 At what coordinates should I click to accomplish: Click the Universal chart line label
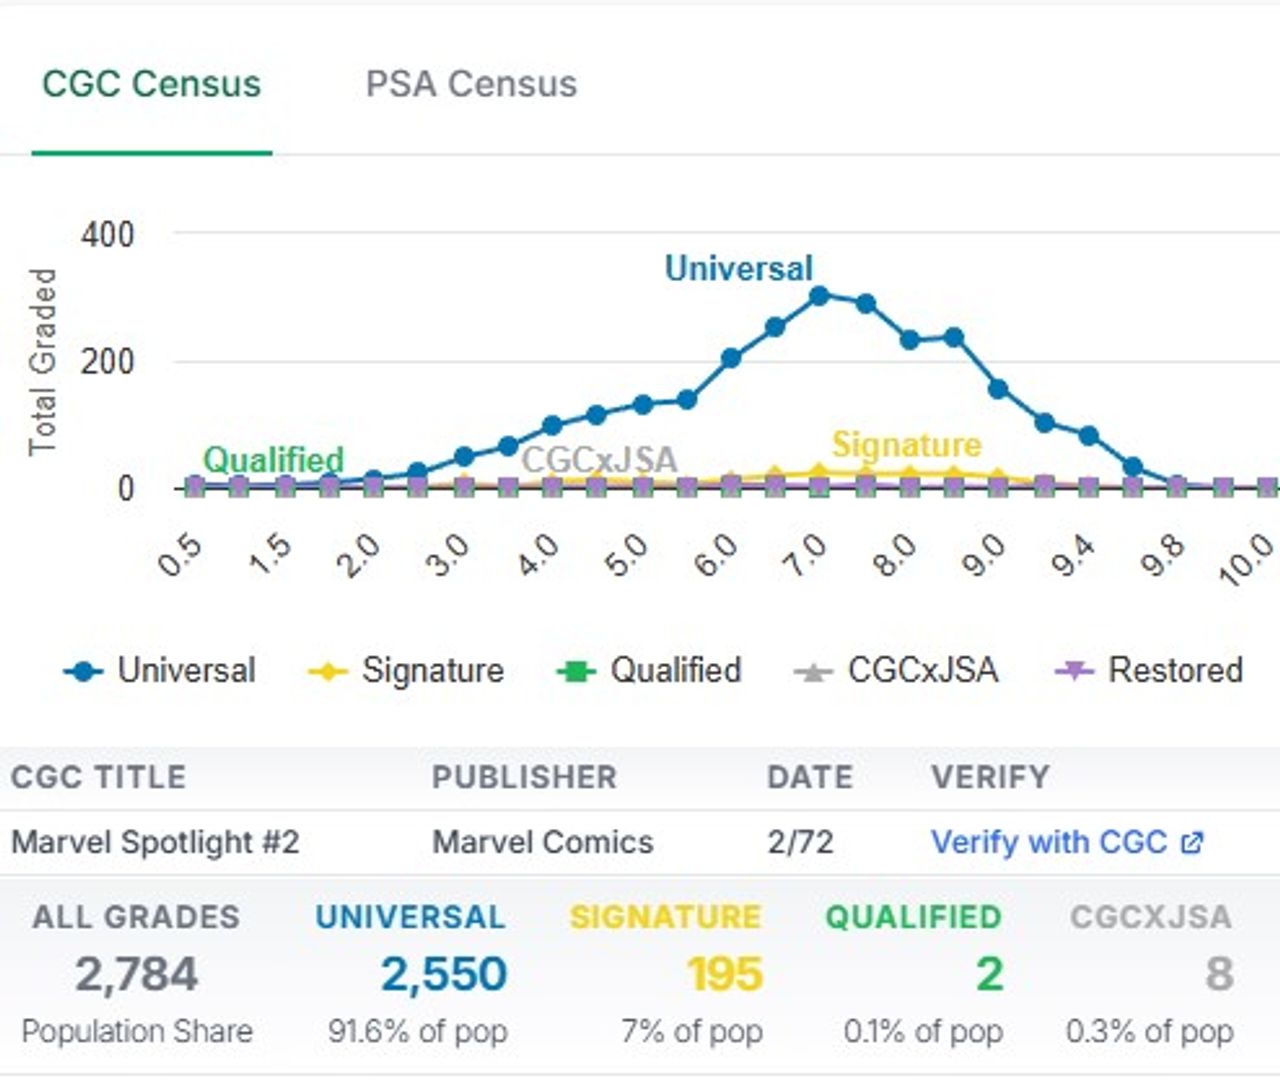(739, 268)
